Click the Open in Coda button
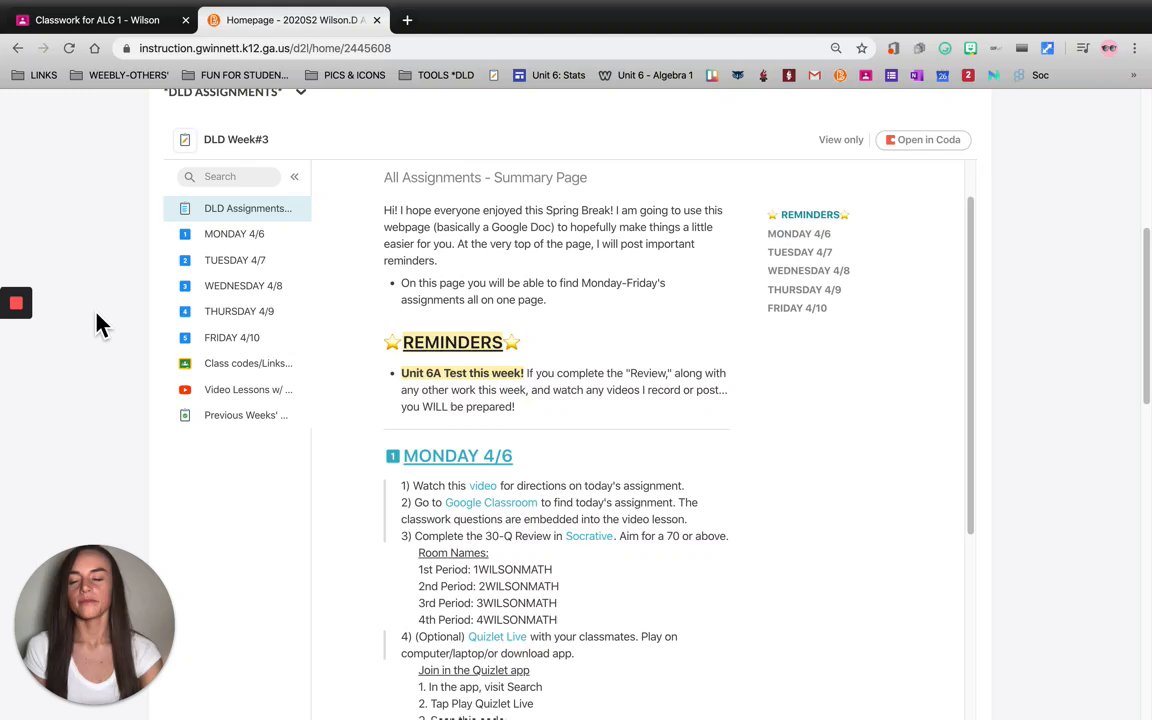 [923, 140]
